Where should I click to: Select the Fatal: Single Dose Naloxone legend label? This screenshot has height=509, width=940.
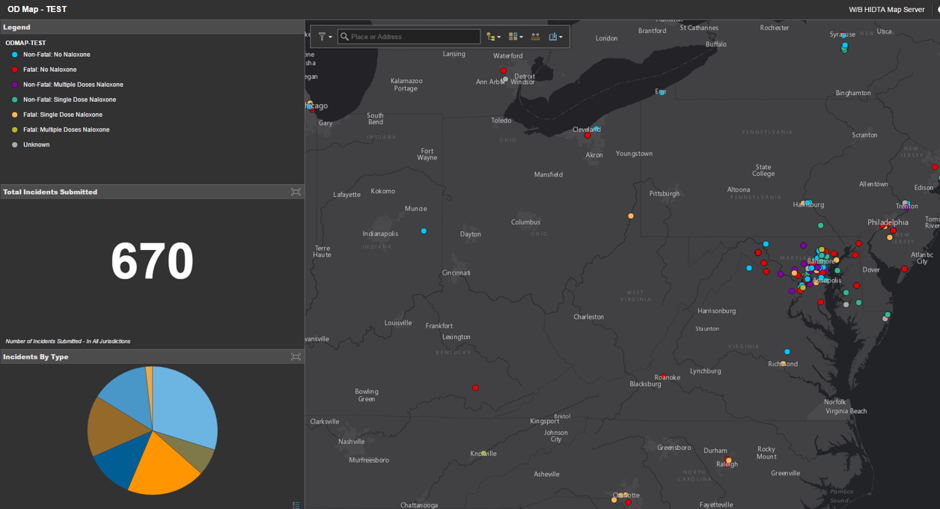[x=63, y=115]
